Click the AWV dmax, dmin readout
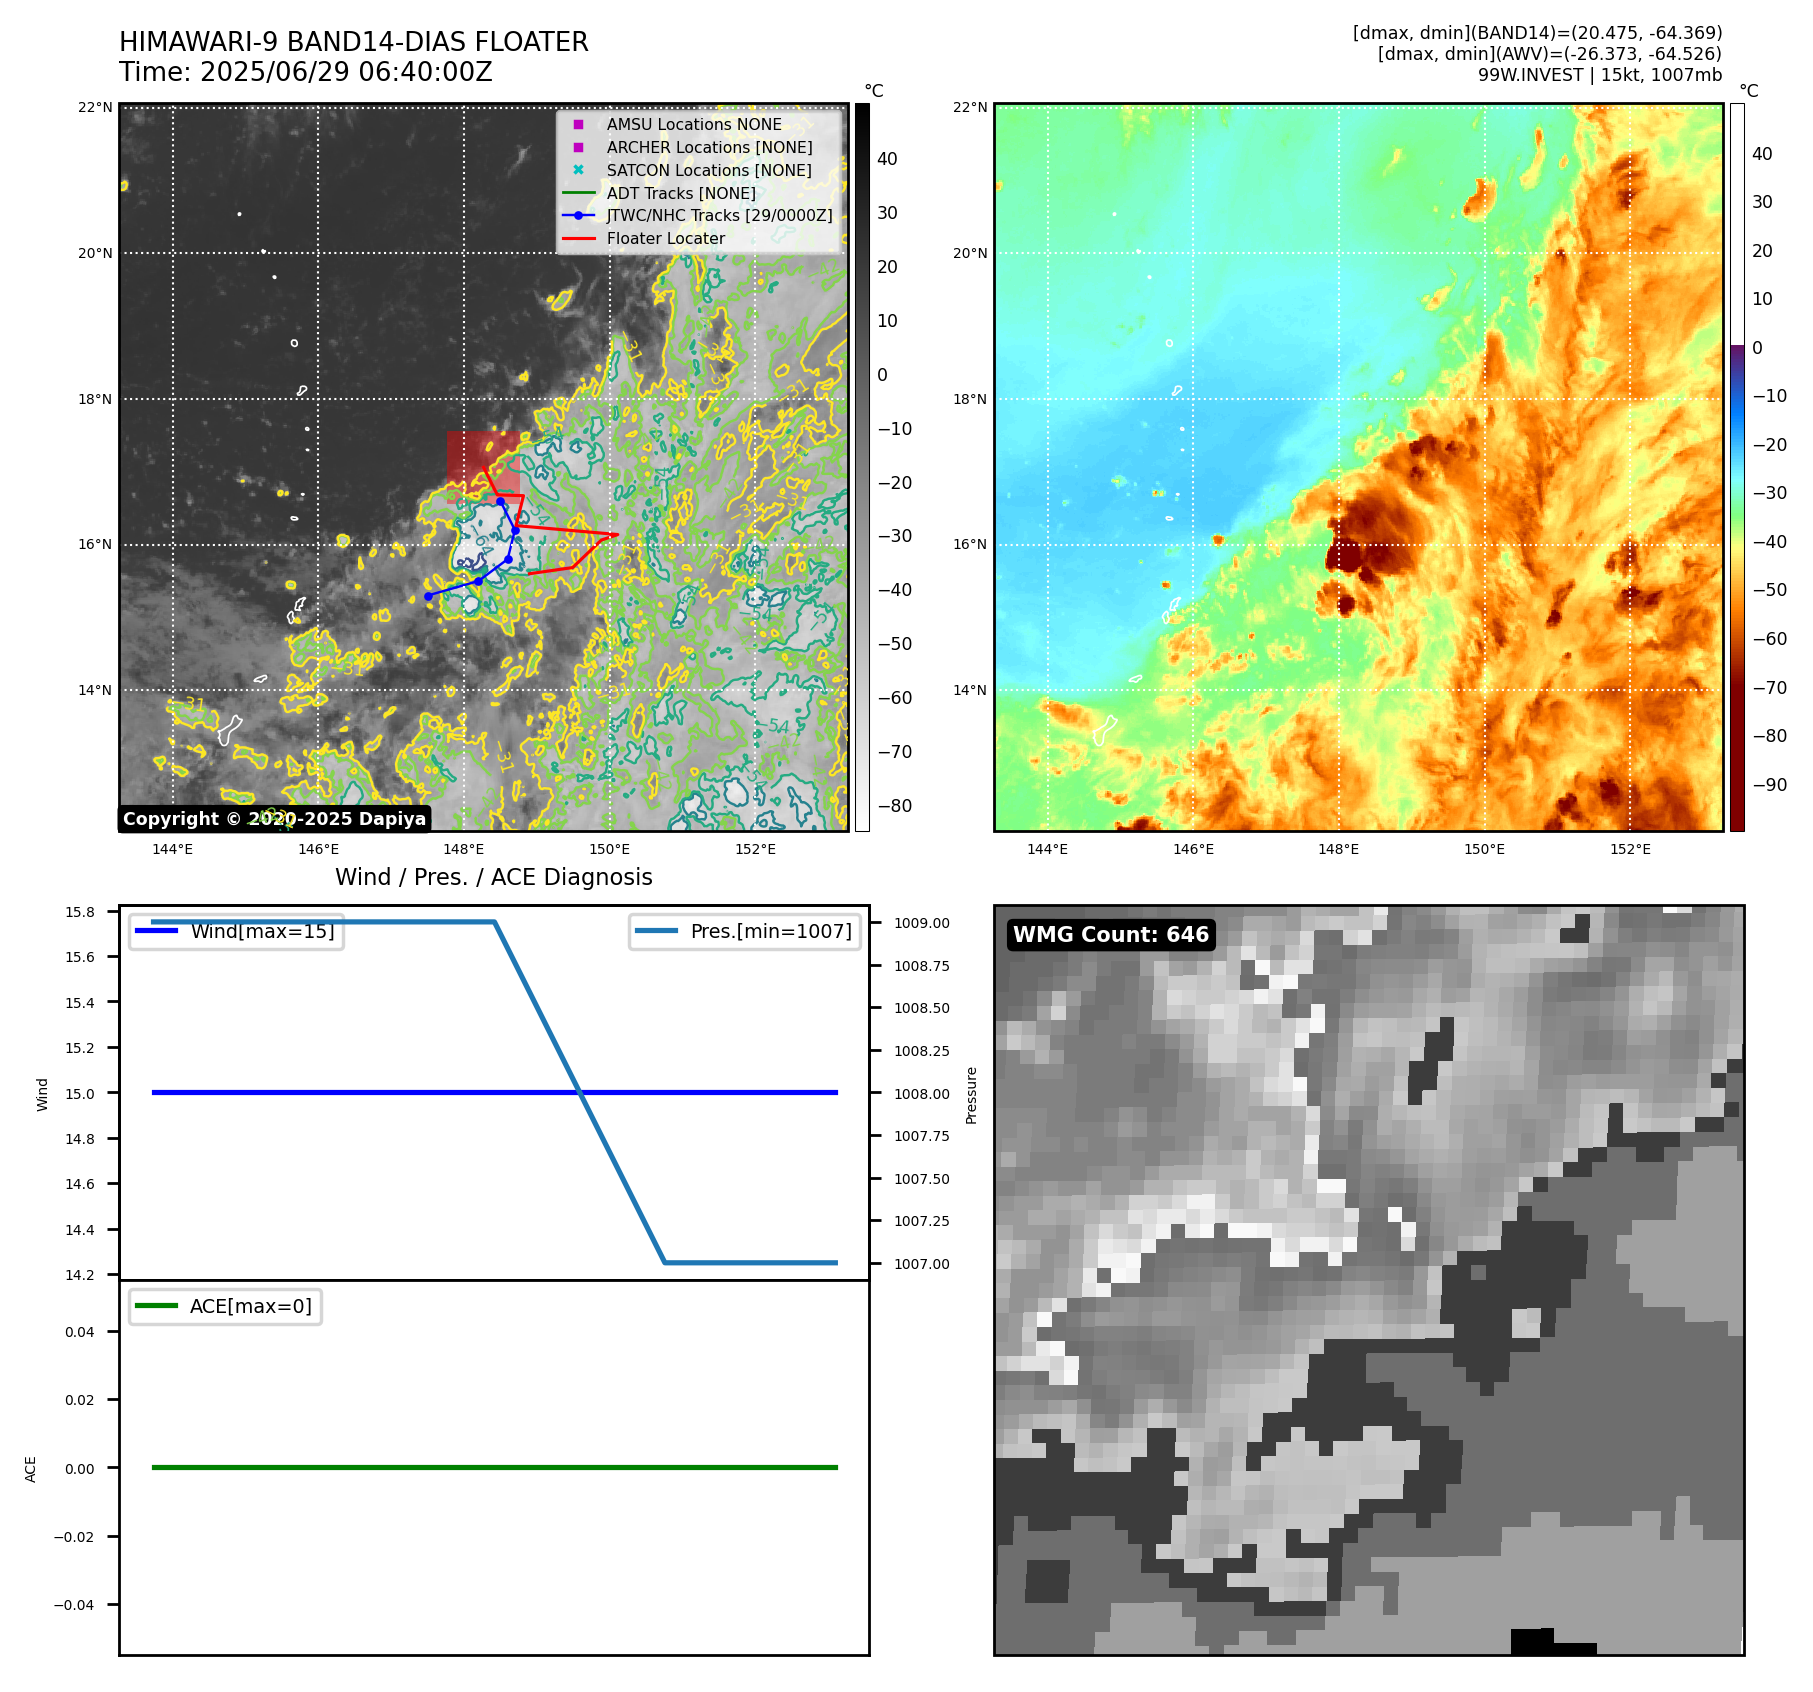 pos(1550,54)
